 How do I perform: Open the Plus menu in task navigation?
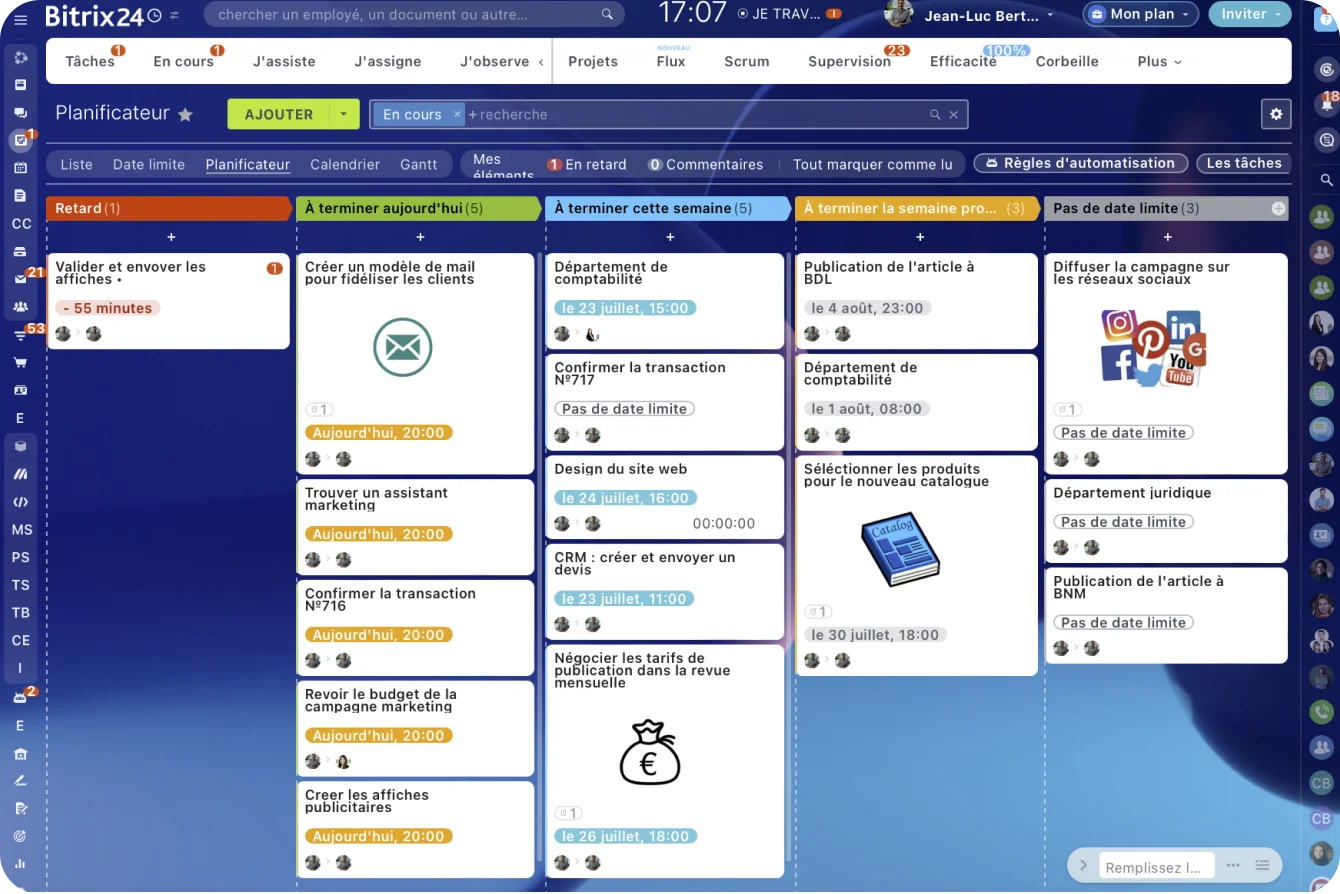point(1159,61)
